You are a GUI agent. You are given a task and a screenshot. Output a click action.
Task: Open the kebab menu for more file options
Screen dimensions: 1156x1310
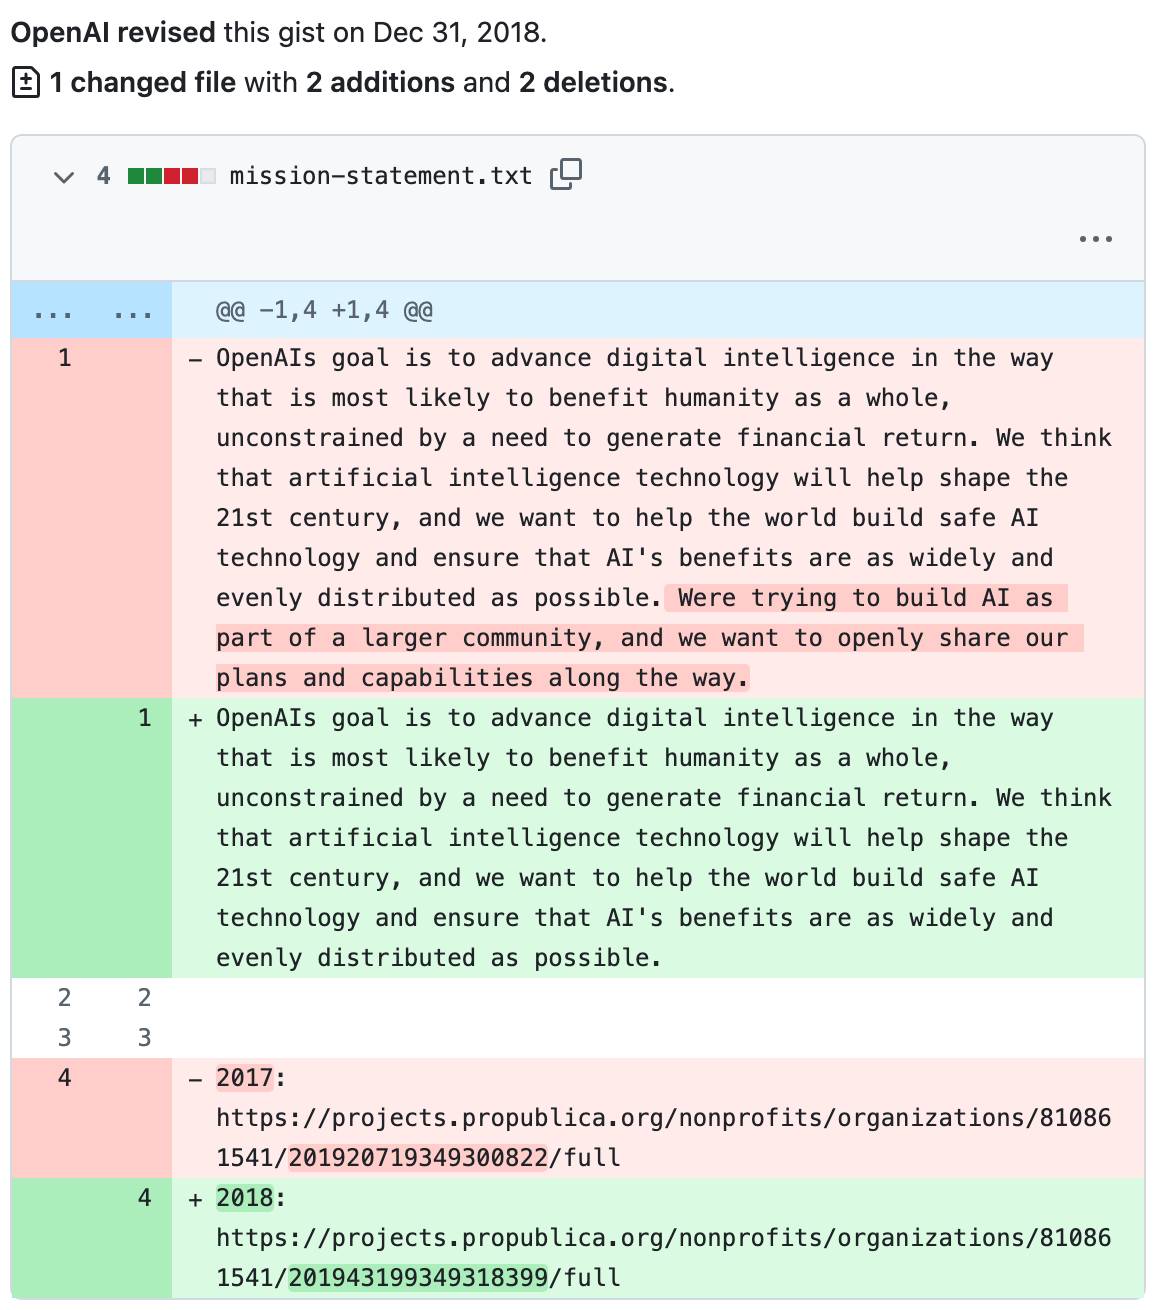pyautogui.click(x=1096, y=238)
